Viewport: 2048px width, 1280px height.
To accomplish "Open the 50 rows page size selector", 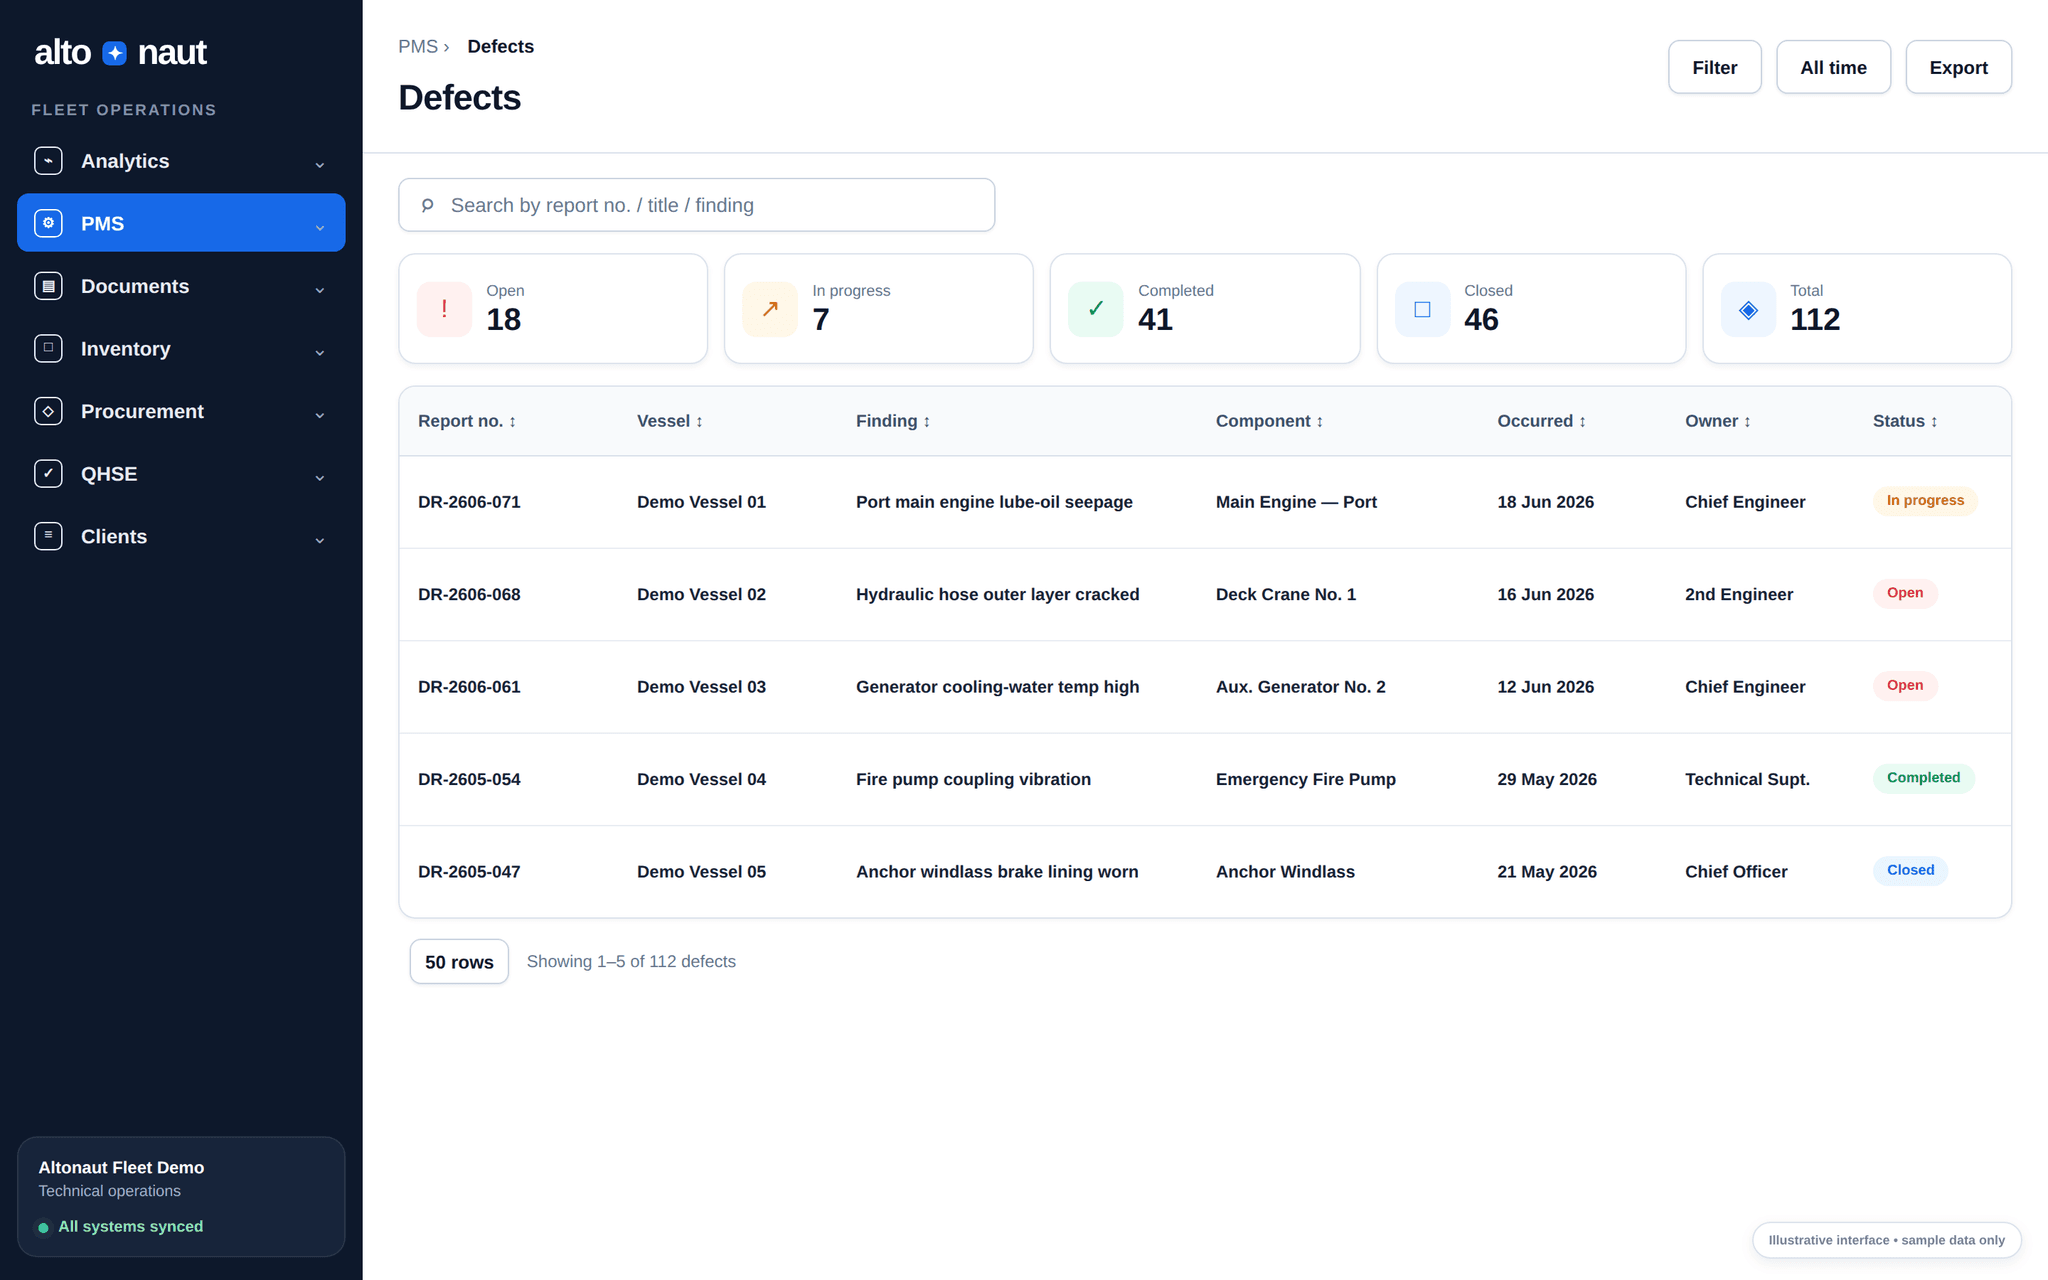I will point(459,961).
